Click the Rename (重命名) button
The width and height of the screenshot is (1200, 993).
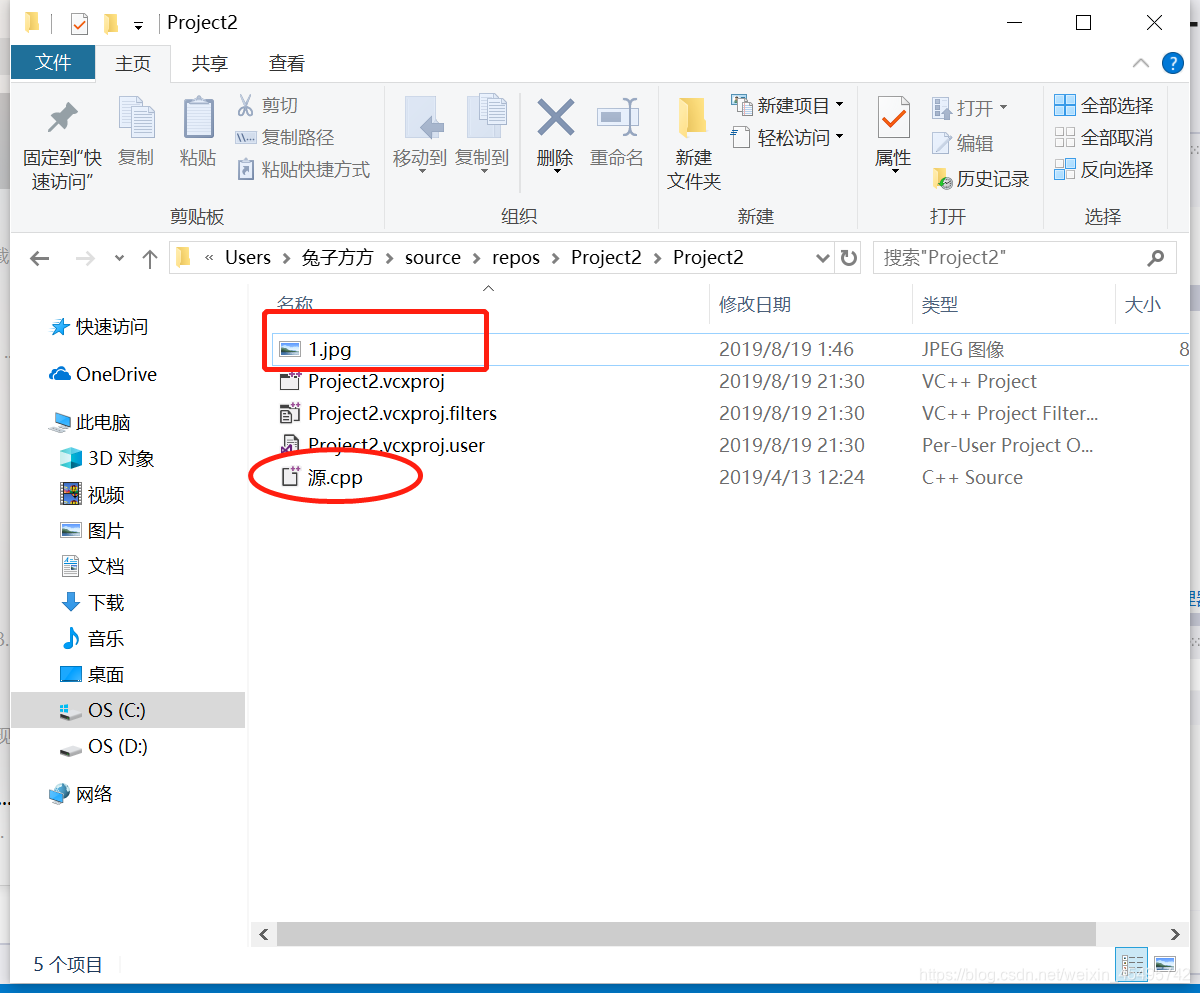click(x=617, y=132)
